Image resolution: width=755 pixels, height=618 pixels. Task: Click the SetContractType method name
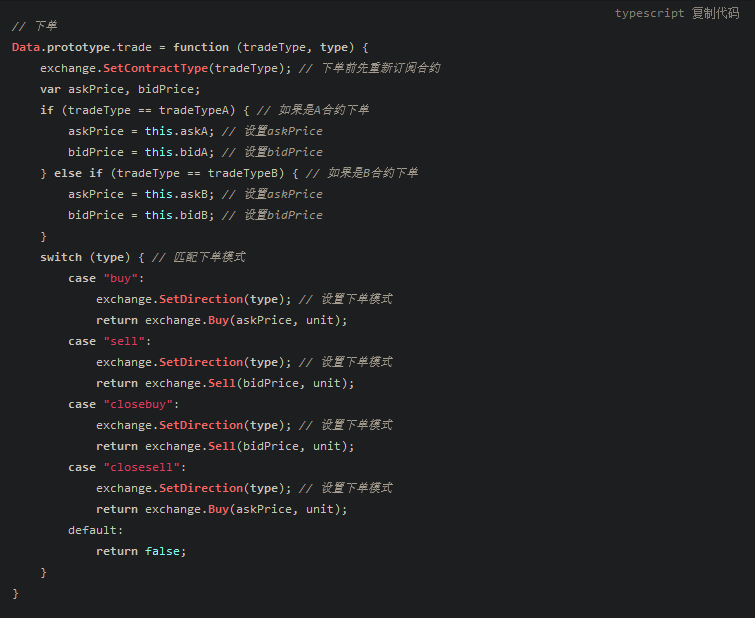tap(156, 68)
